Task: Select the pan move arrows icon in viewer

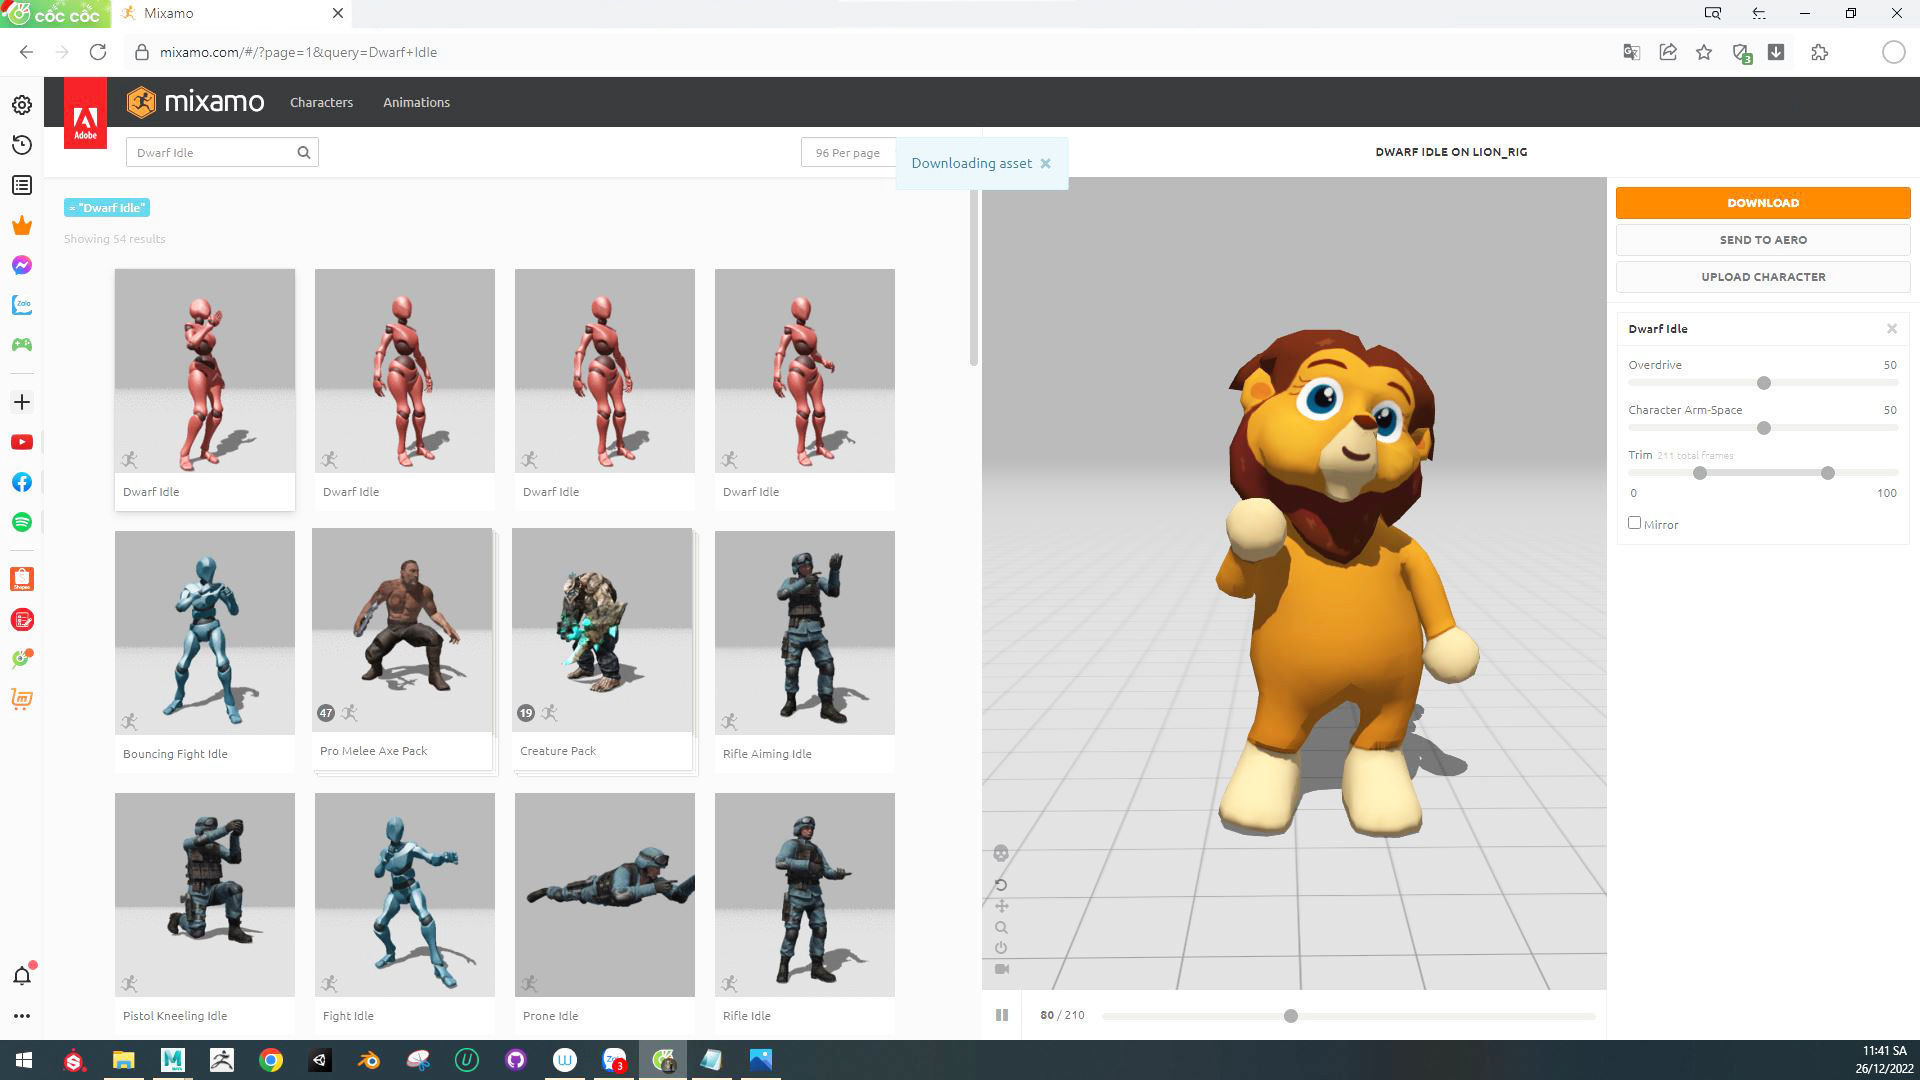Action: pyautogui.click(x=1001, y=906)
